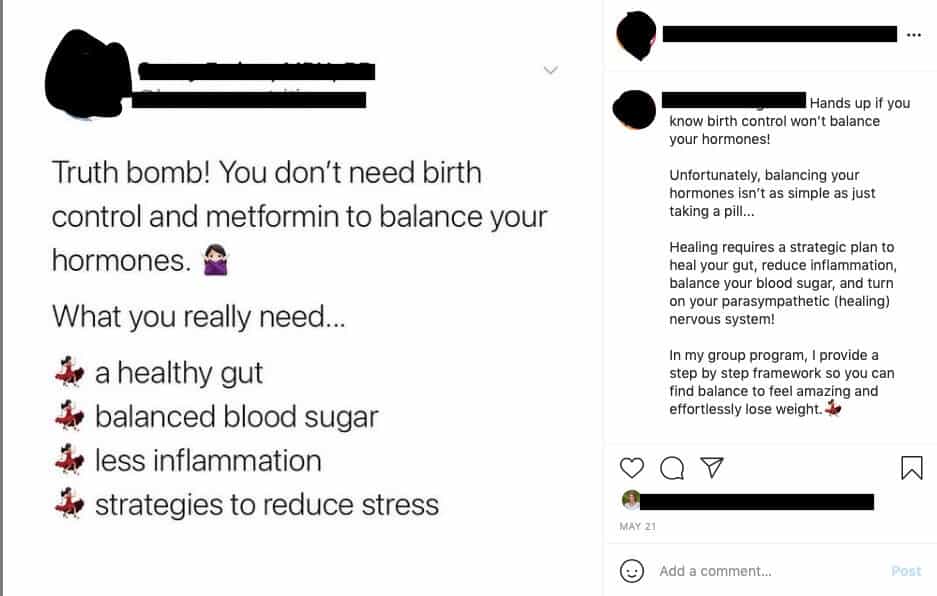Expand the tweet's chevron dropdown arrow
This screenshot has height=596, width=937.
point(550,70)
